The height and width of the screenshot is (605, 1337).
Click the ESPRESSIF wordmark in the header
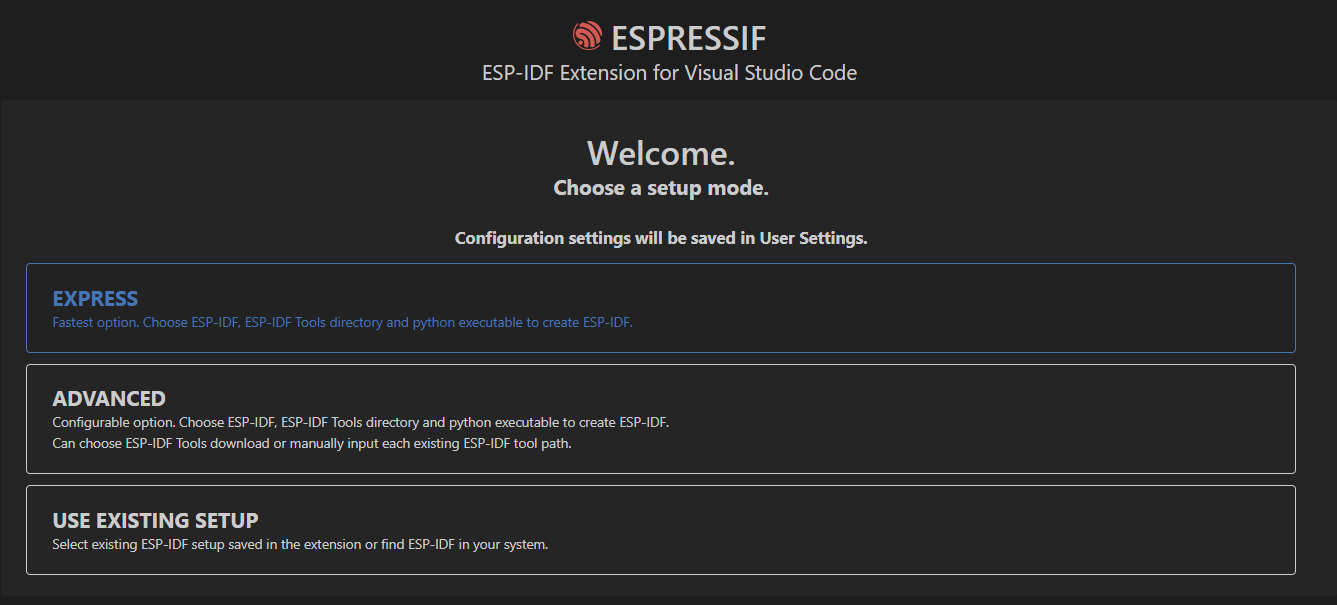pyautogui.click(x=688, y=39)
